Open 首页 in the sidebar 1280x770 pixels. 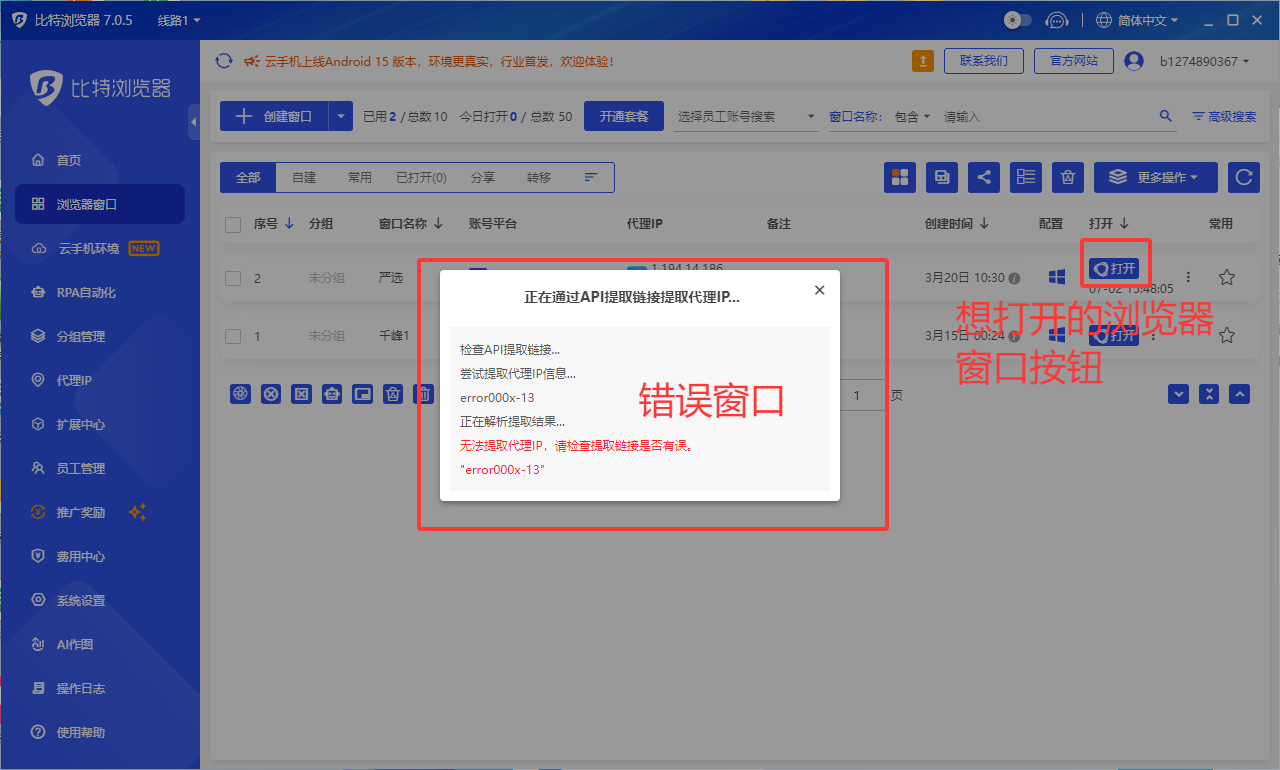pyautogui.click(x=100, y=160)
